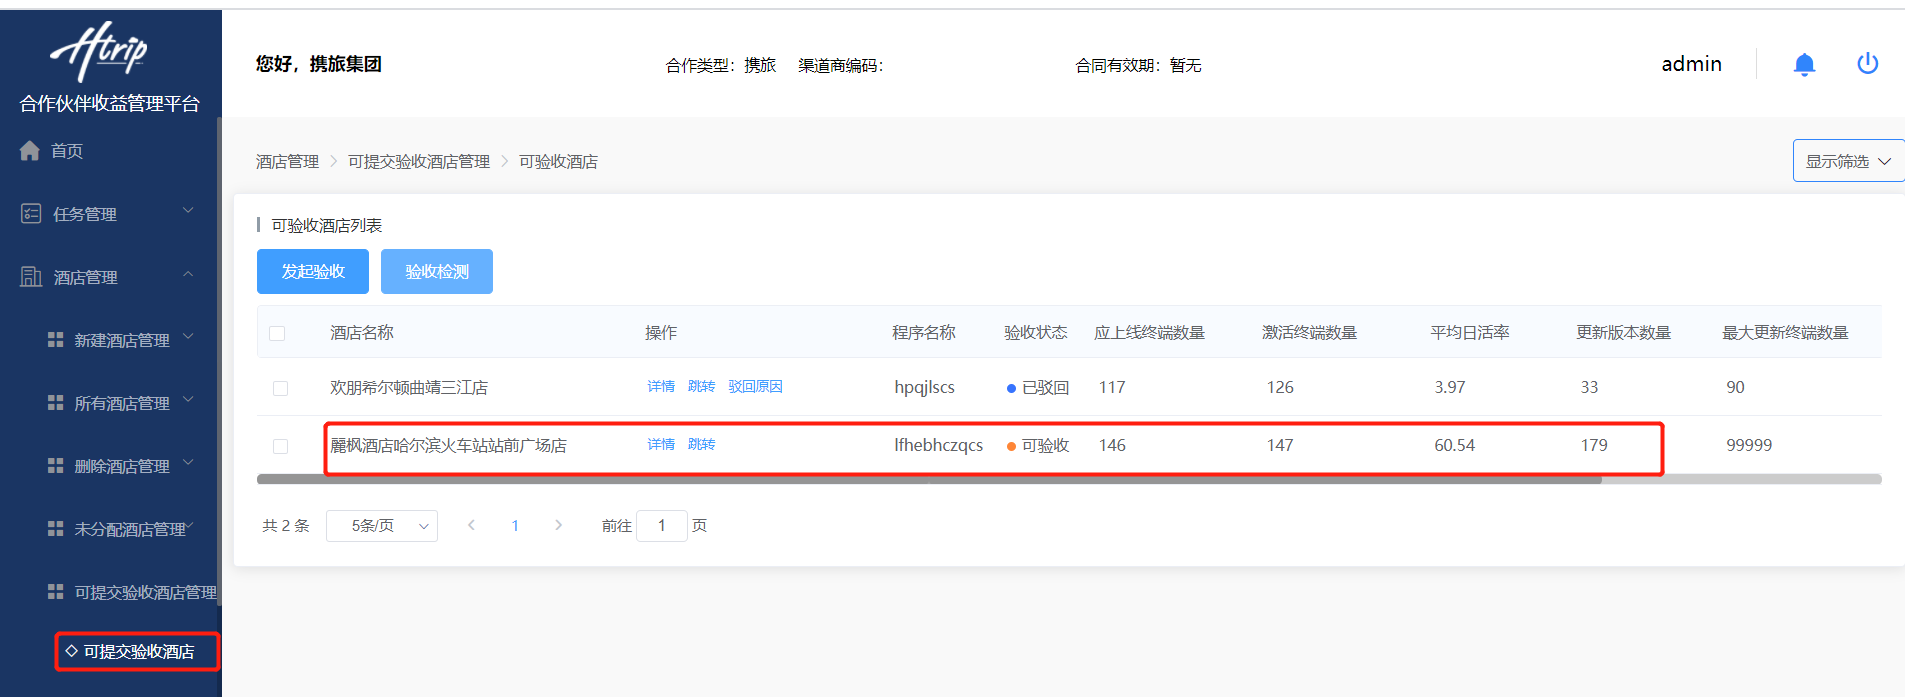Viewport: 1905px width, 697px height.
Task: Click the hpqjlscs program name cell
Action: click(x=924, y=387)
